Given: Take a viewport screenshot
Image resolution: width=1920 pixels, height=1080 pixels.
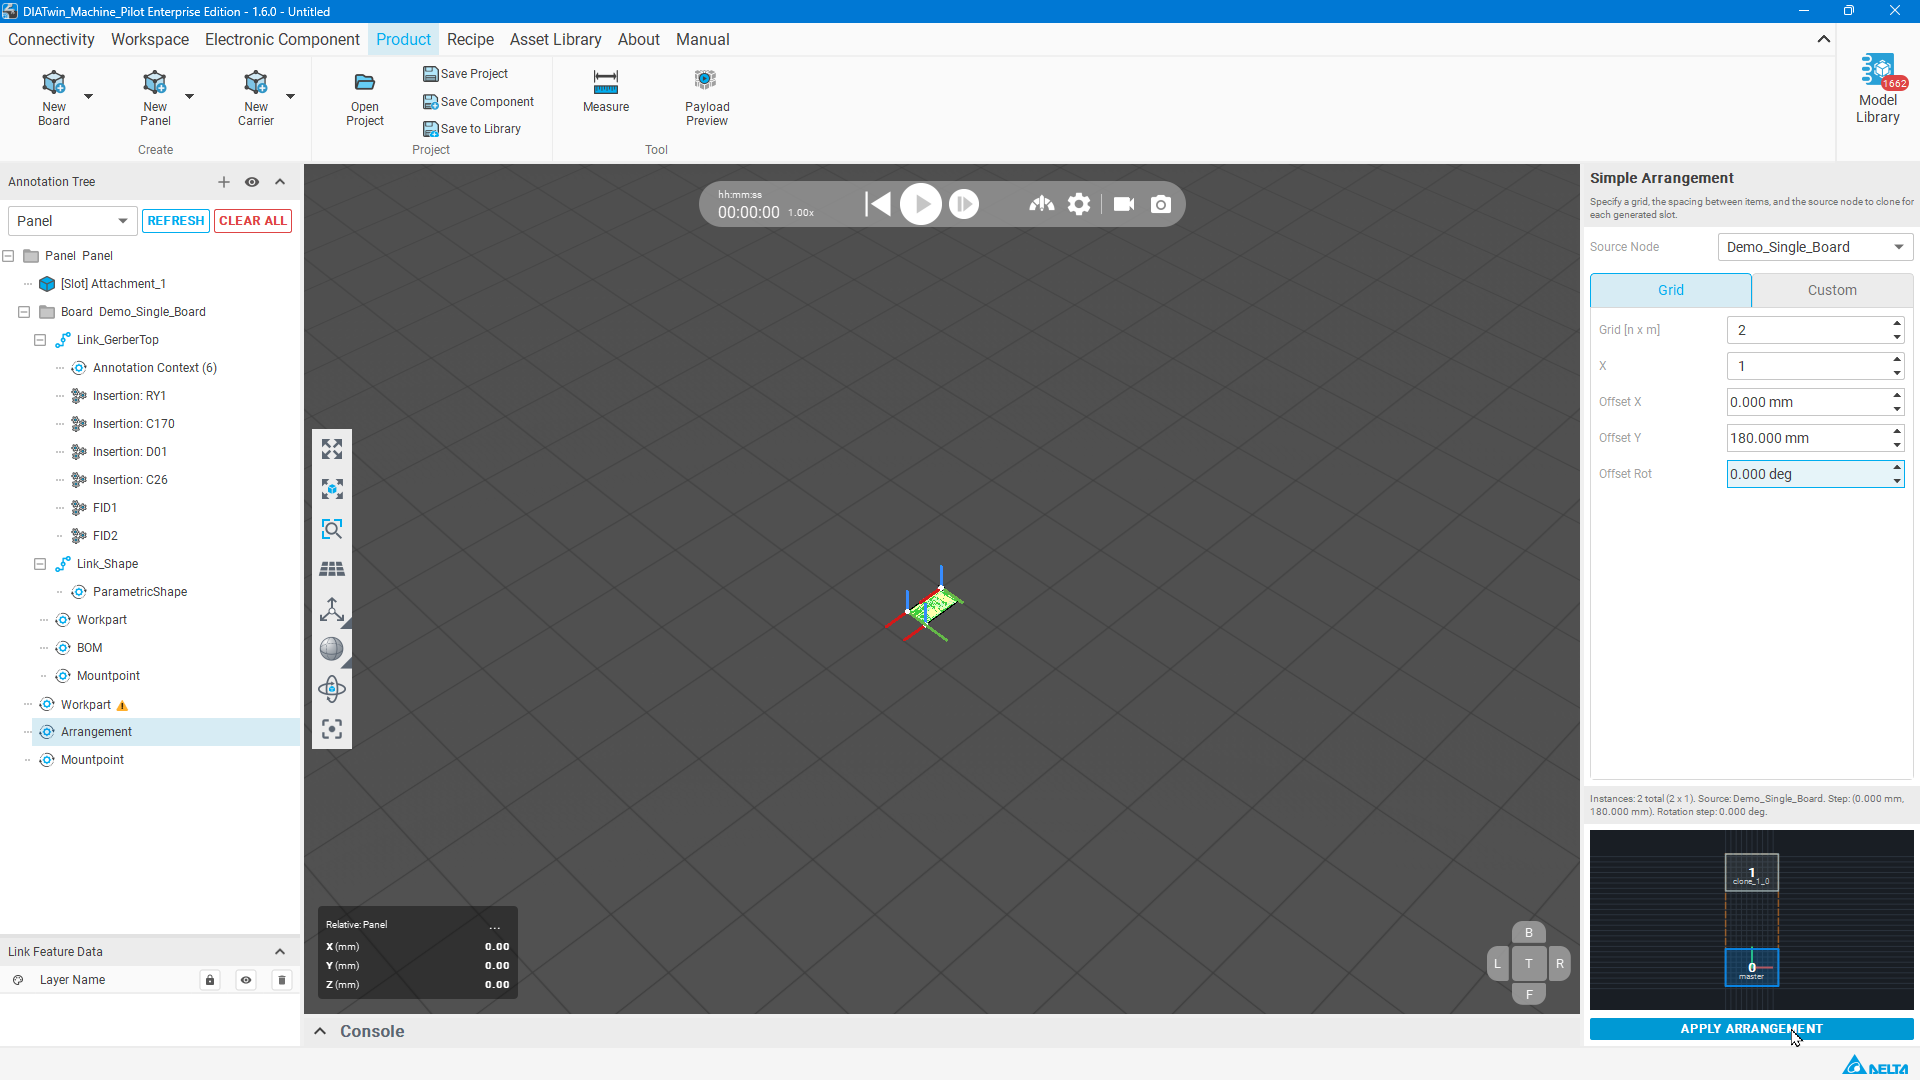Looking at the screenshot, I should (1161, 204).
